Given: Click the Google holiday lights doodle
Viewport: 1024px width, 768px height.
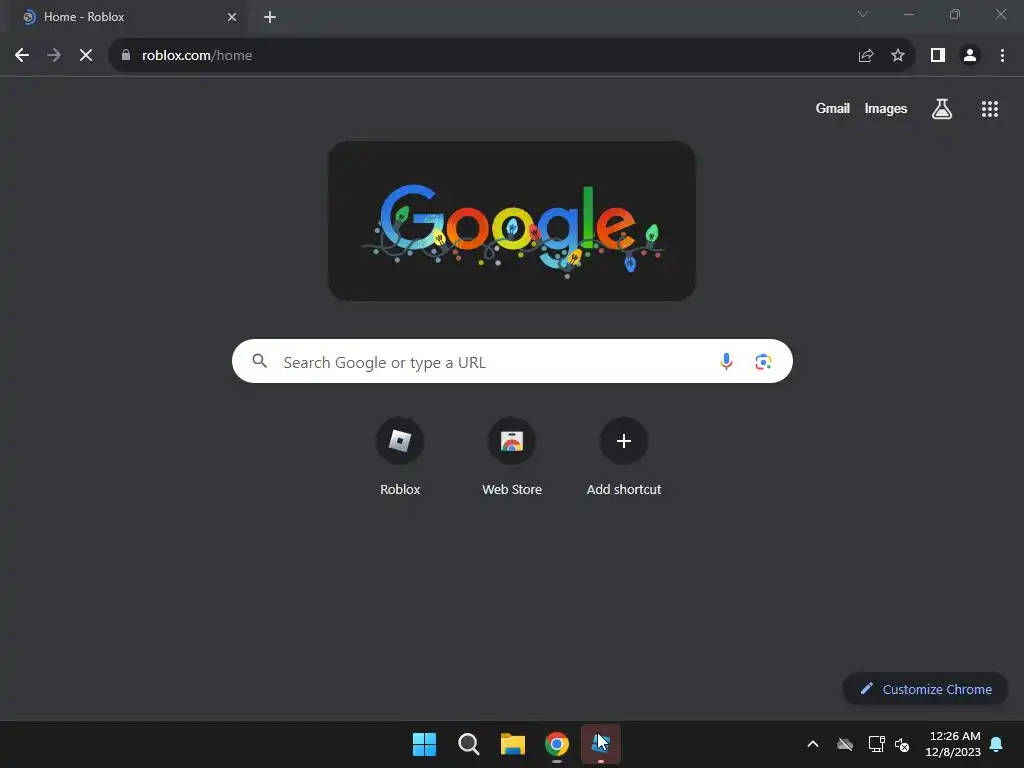Looking at the screenshot, I should (512, 221).
